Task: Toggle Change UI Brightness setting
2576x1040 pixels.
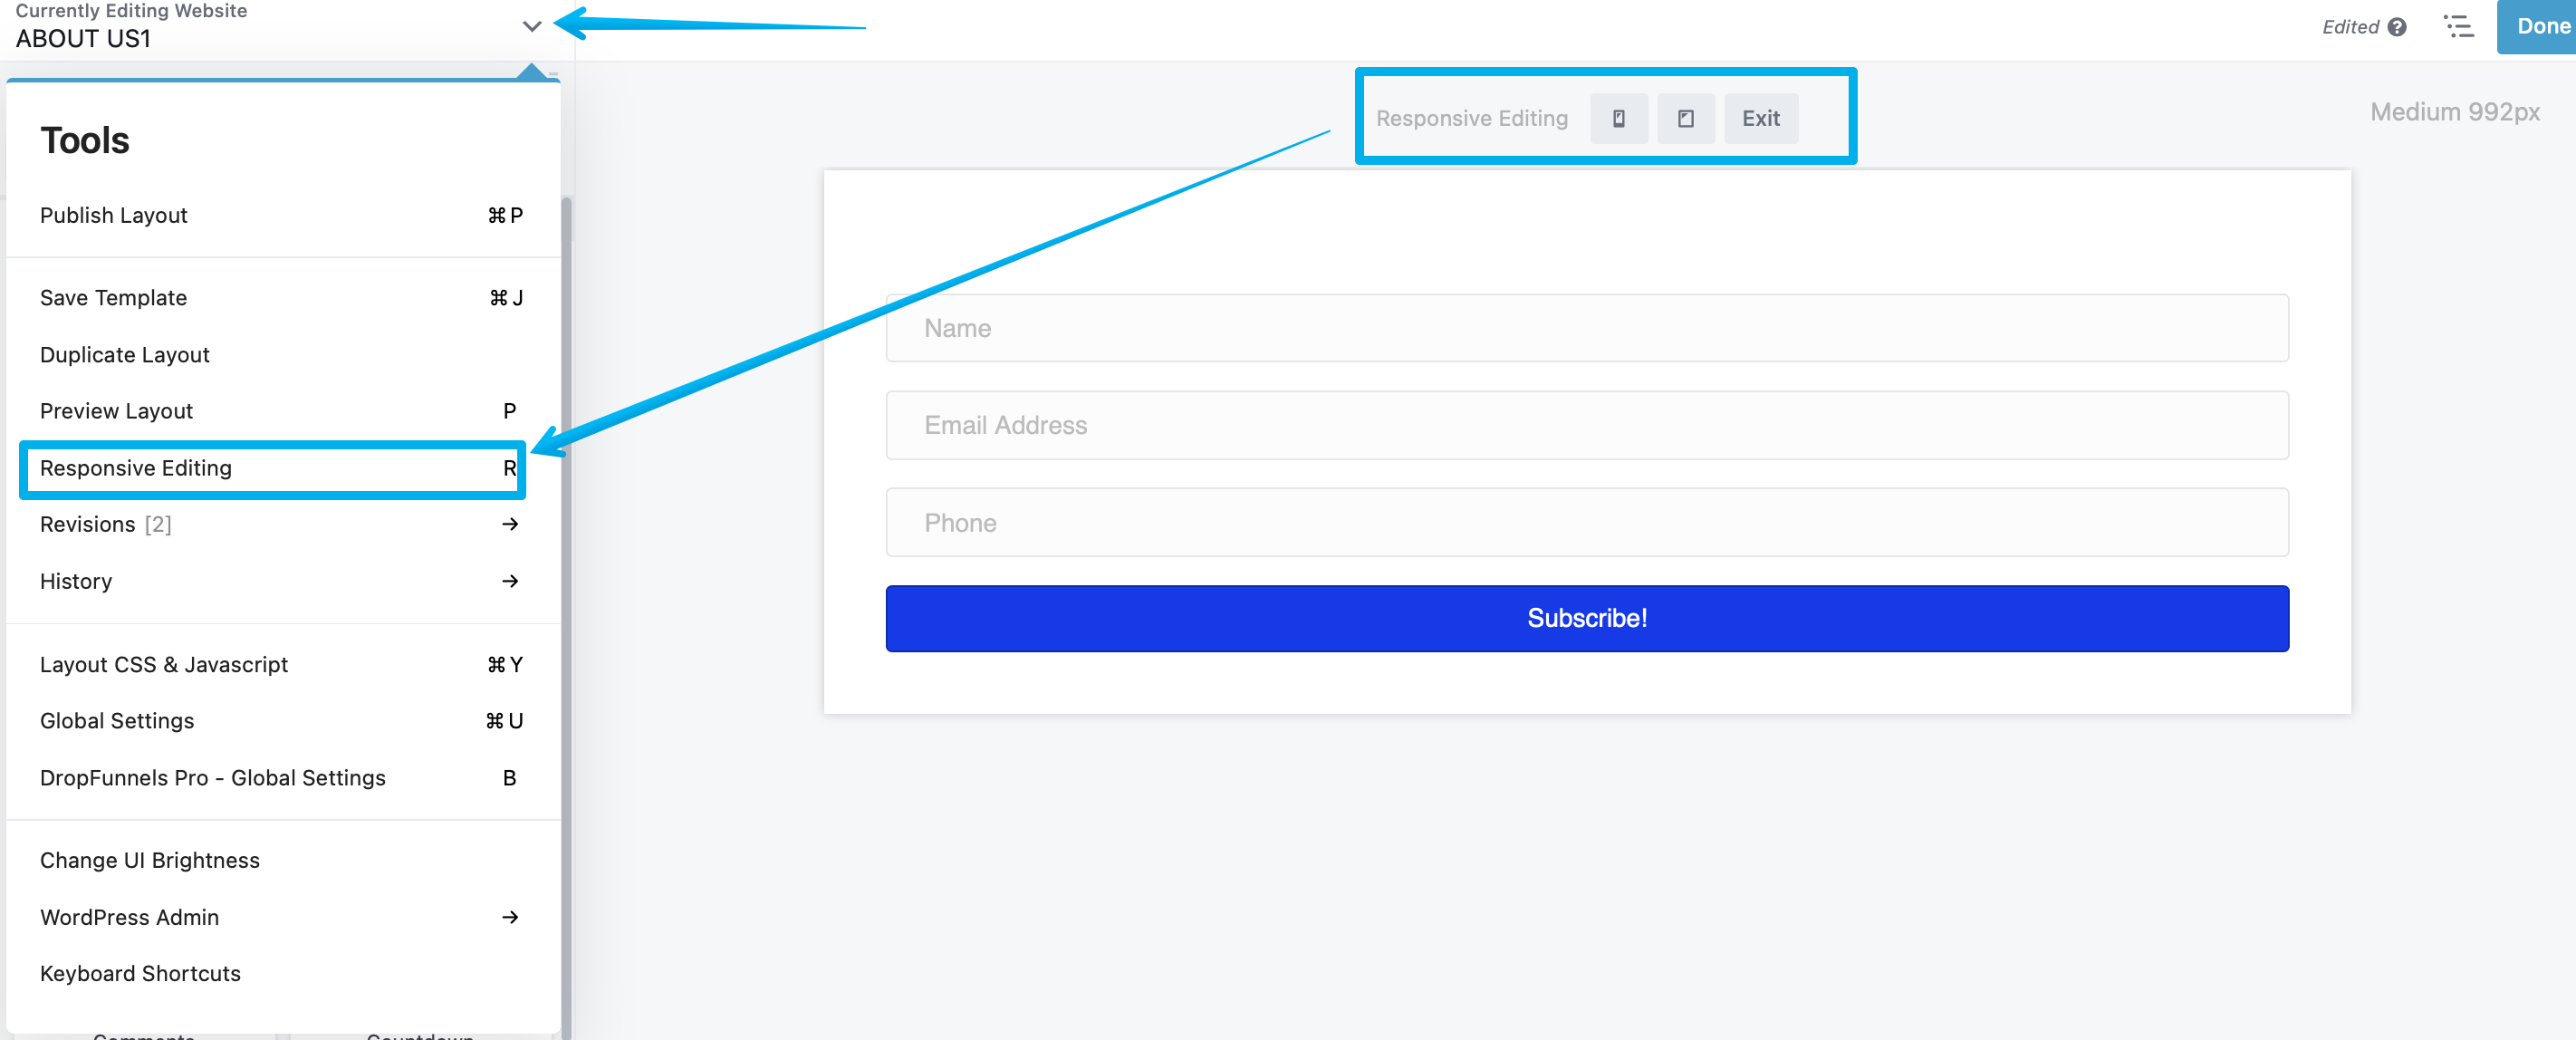Action: click(x=148, y=860)
